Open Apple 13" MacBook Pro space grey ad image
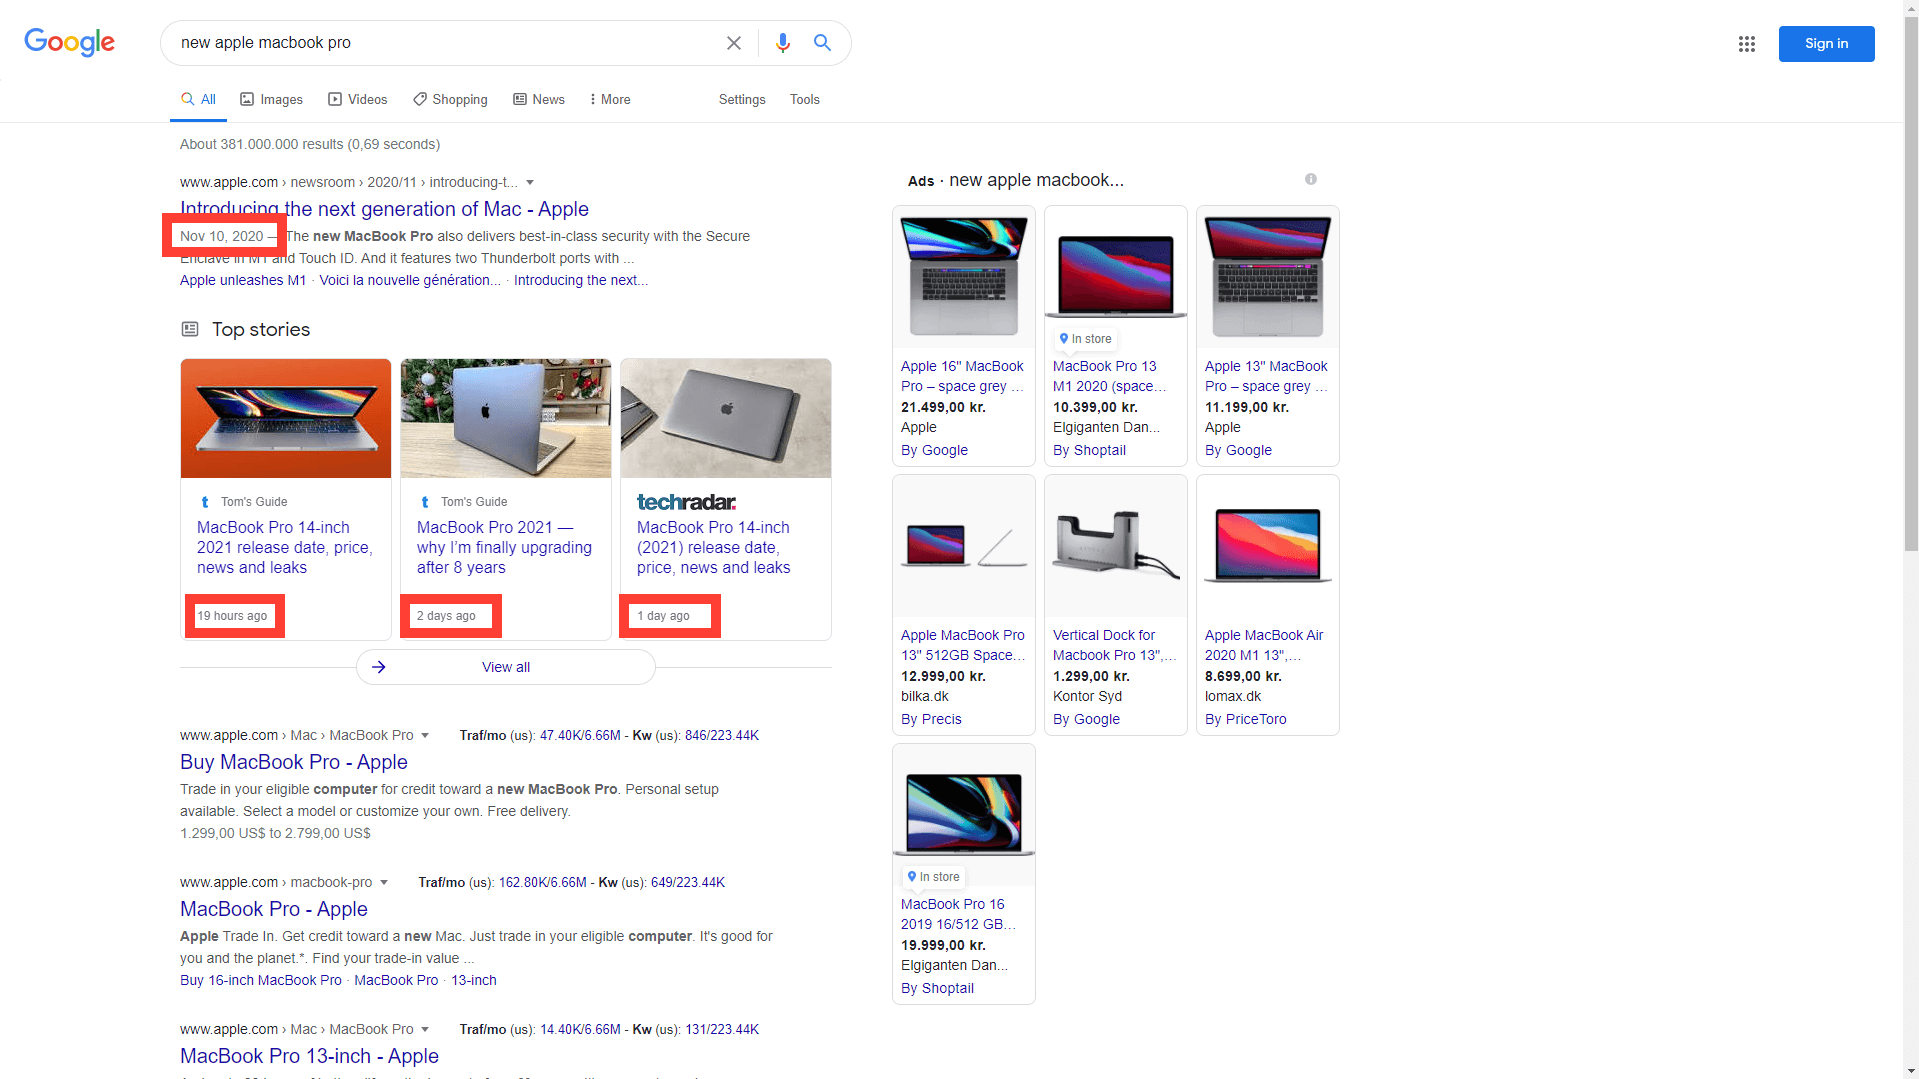This screenshot has width=1919, height=1079. pyautogui.click(x=1268, y=277)
